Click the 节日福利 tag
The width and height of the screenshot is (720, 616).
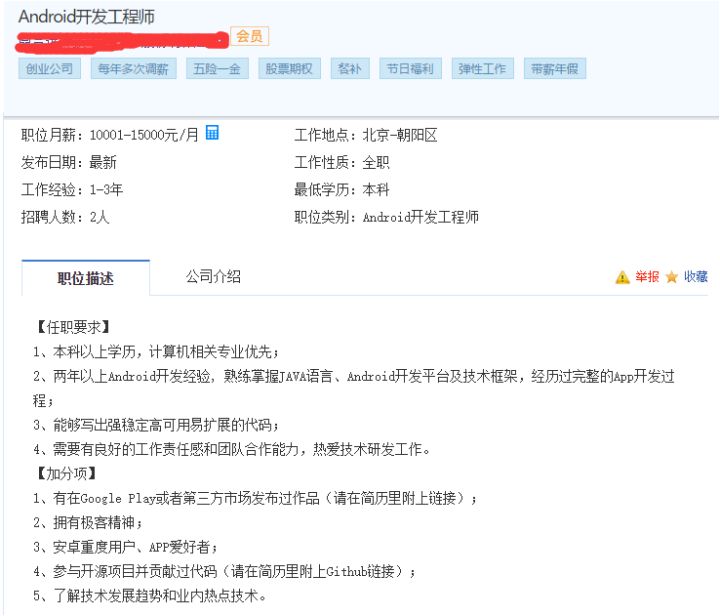pos(411,69)
